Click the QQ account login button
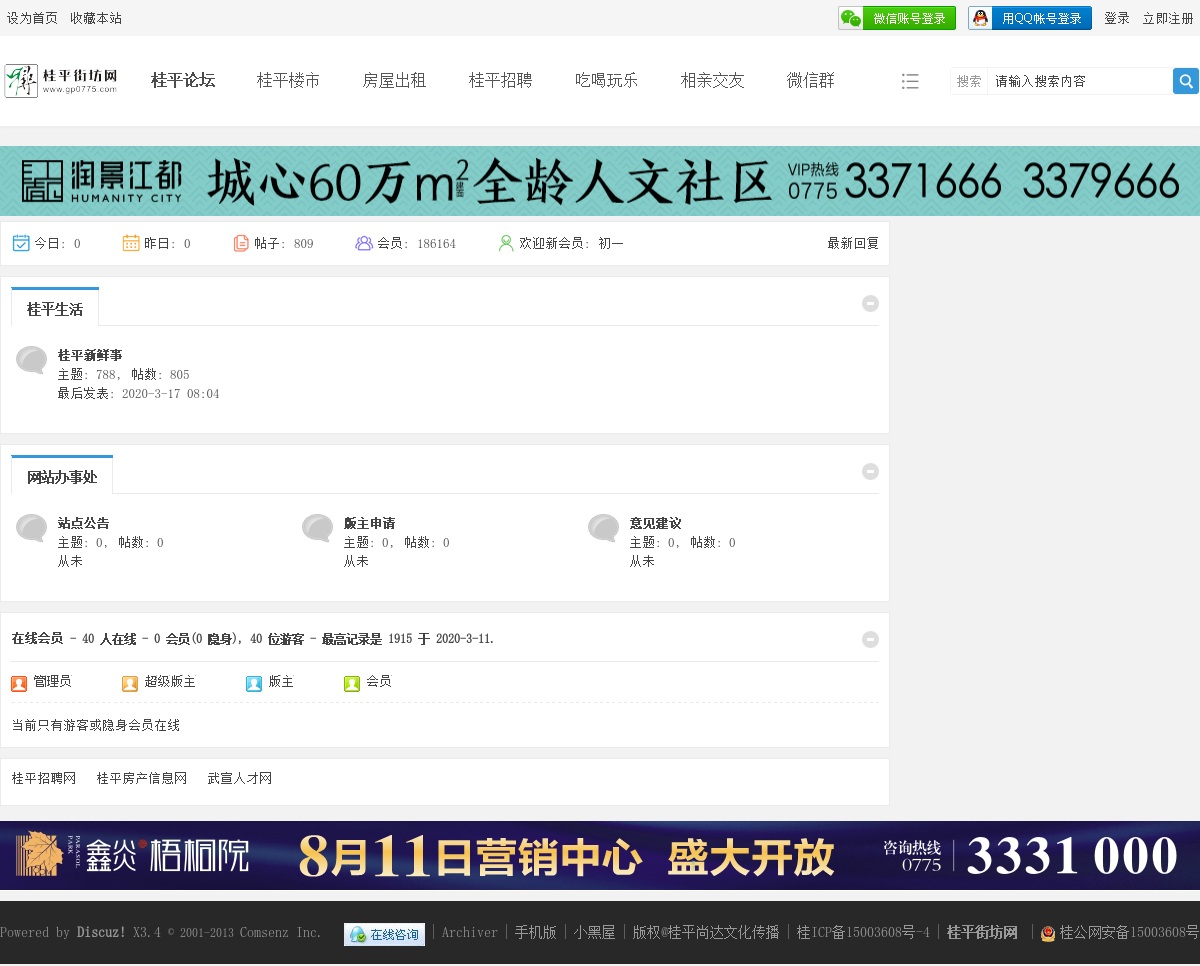 point(1029,18)
